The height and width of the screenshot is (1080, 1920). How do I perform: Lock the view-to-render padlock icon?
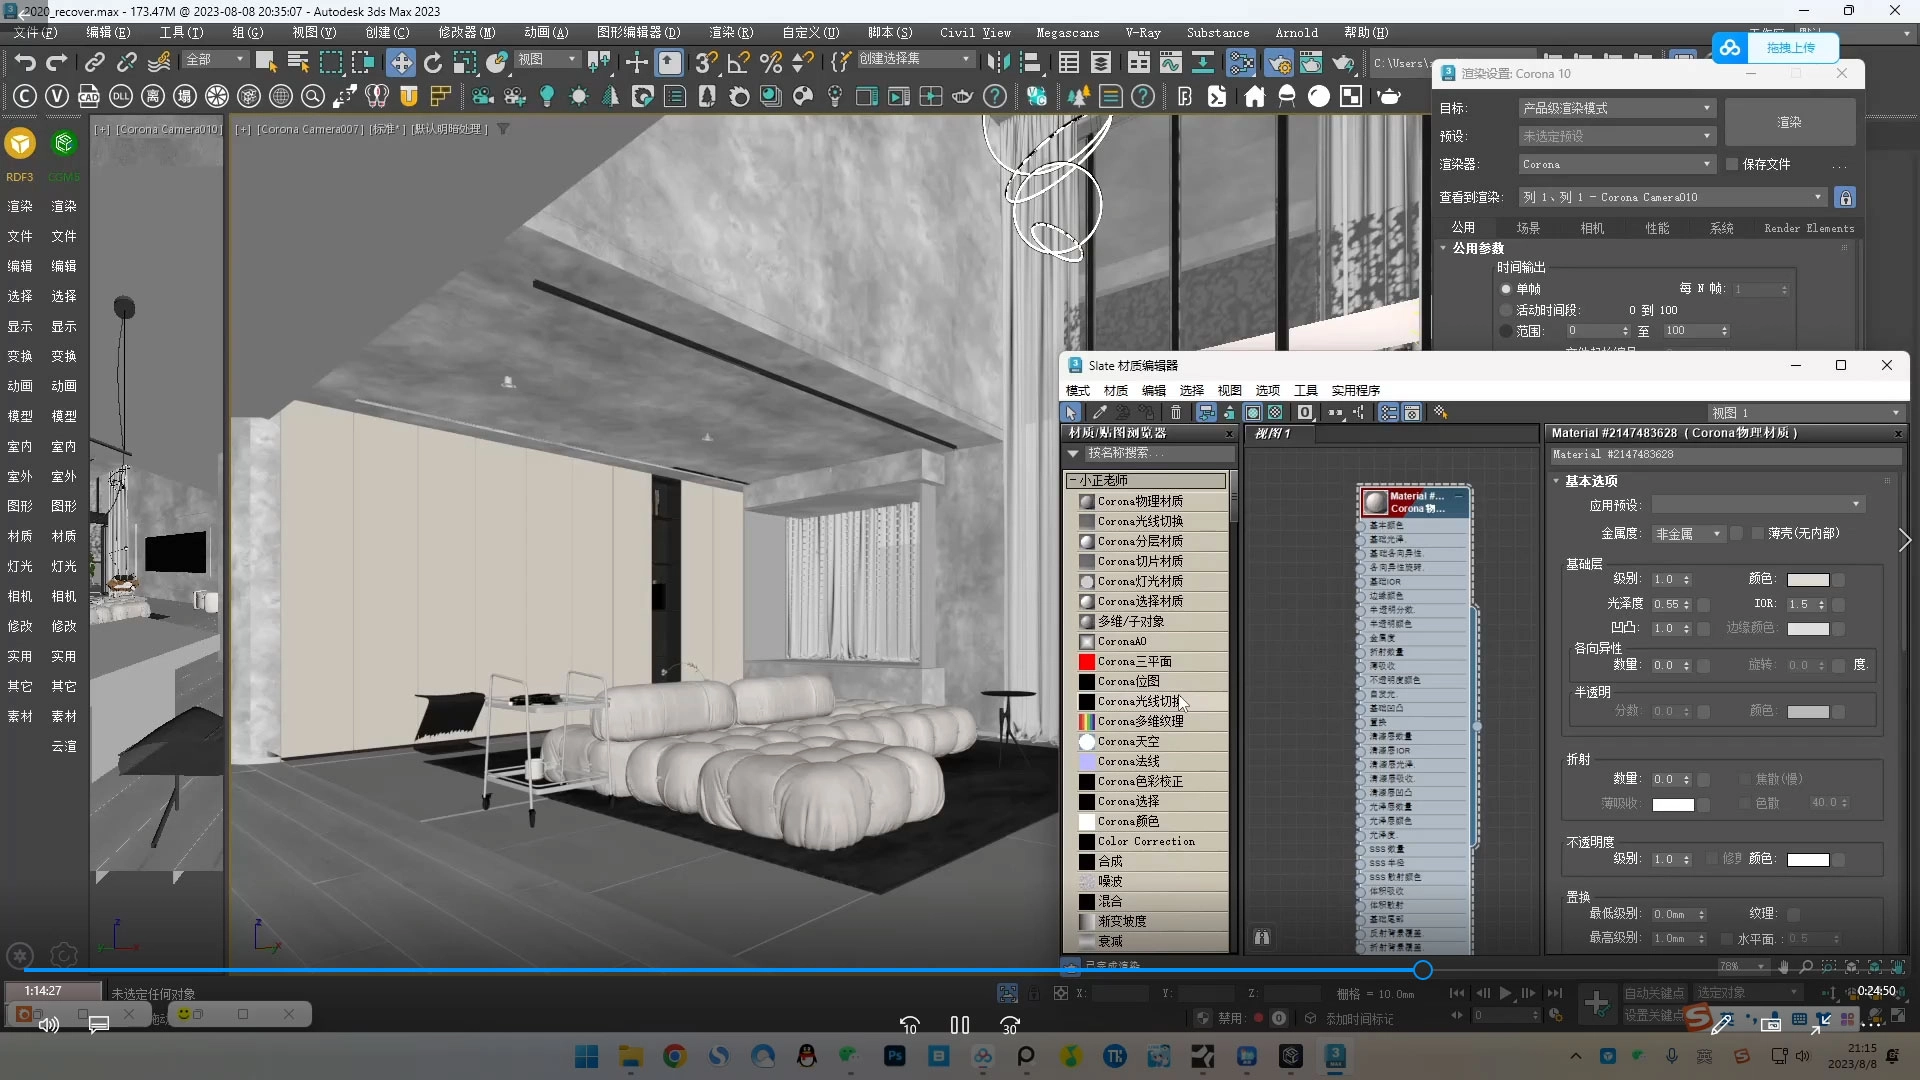[1845, 197]
